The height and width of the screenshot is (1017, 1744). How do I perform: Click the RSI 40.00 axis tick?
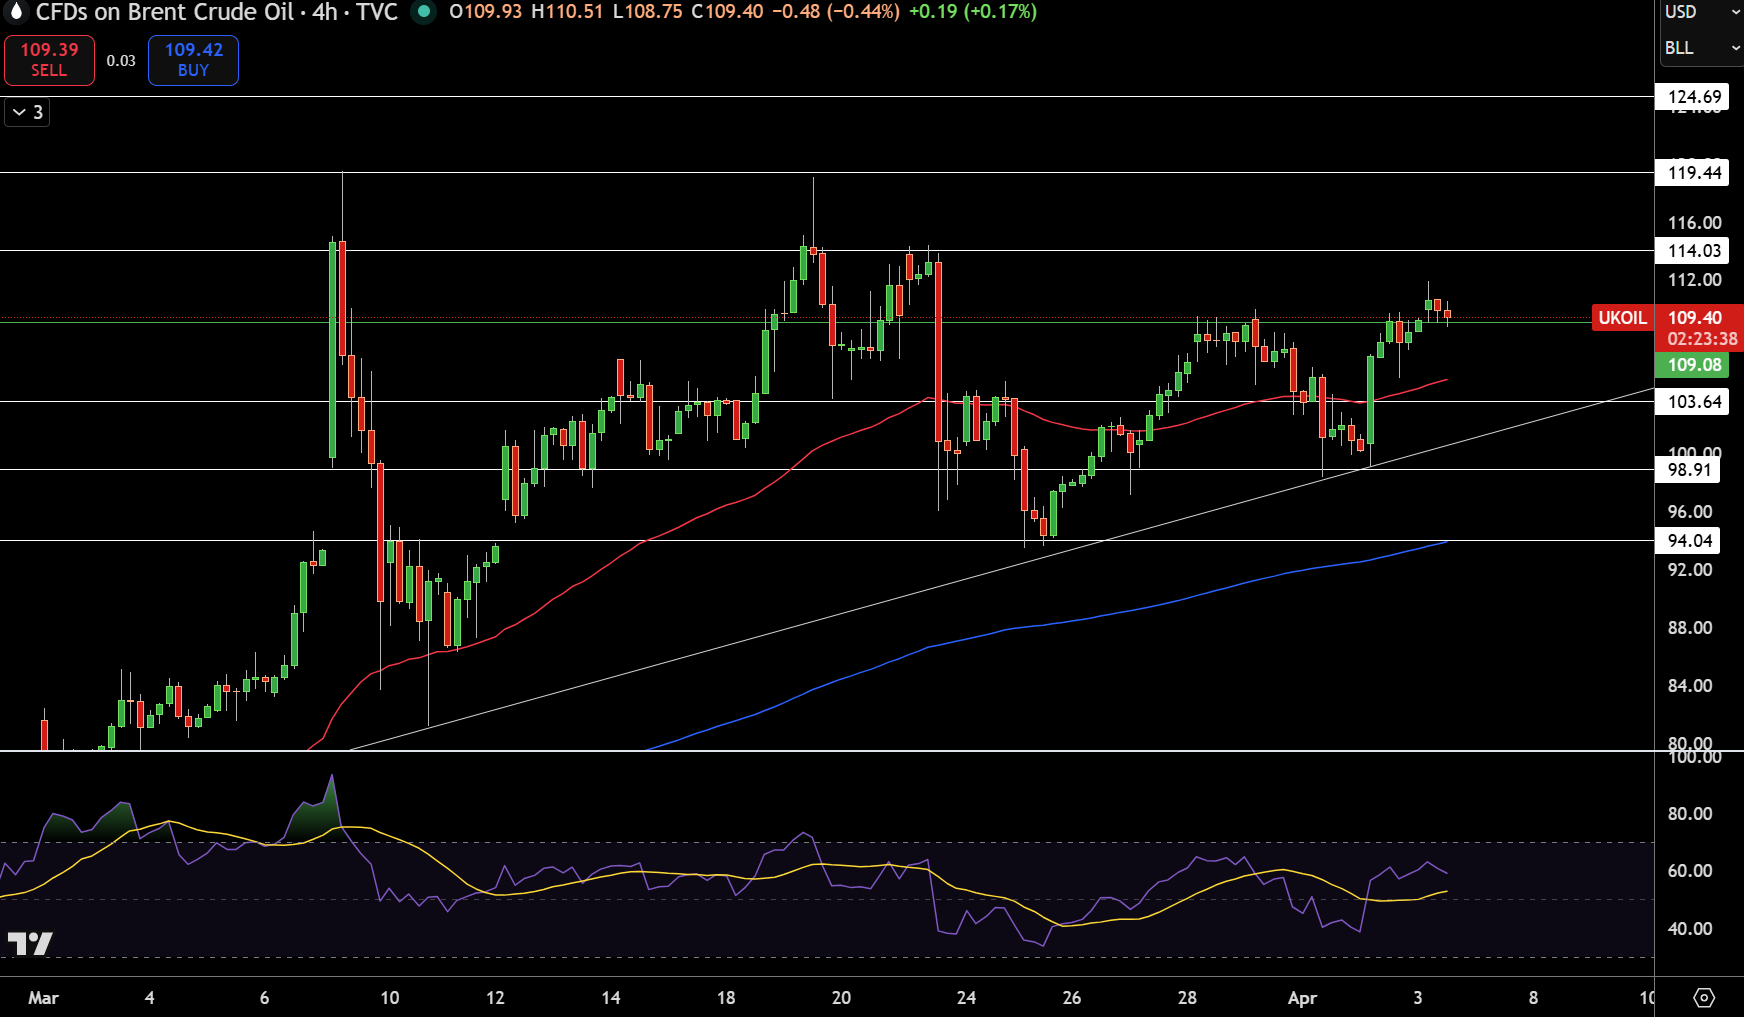point(1690,929)
